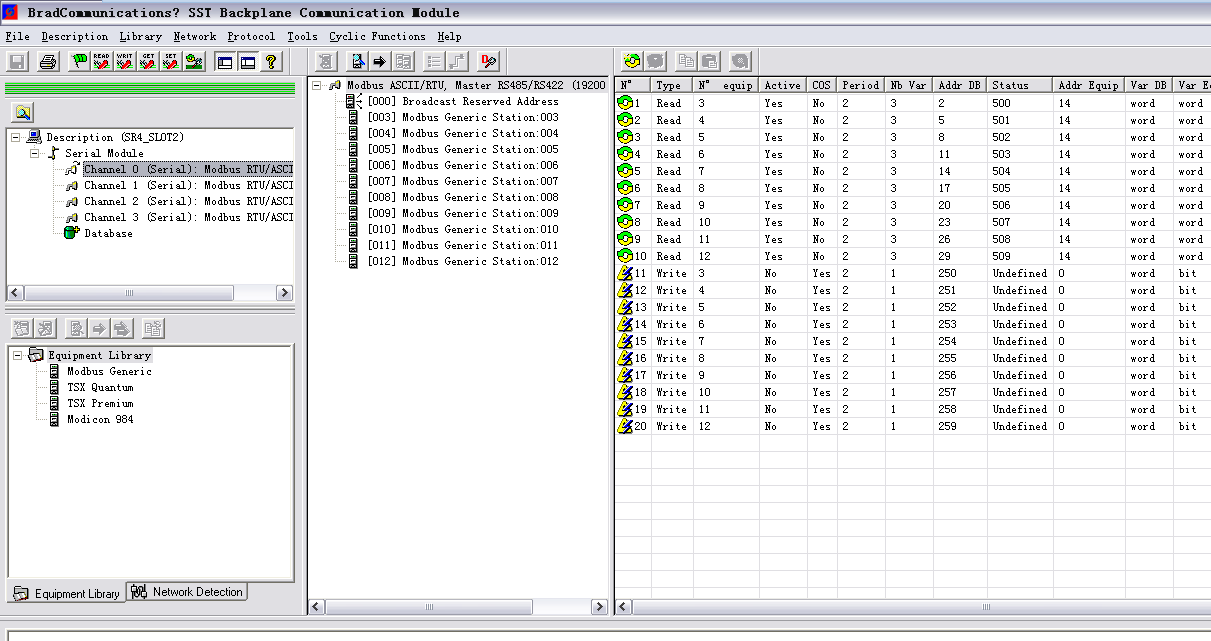This screenshot has height=641, width=1211.
Task: Click the application icon in title bar
Action: point(11,12)
